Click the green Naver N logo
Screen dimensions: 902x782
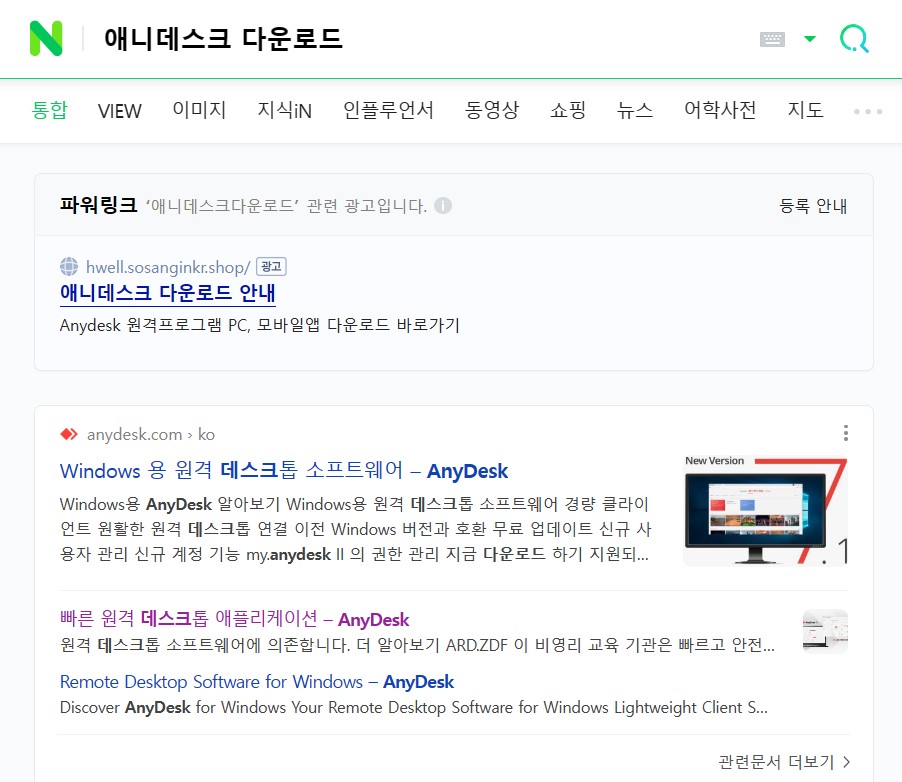click(46, 39)
